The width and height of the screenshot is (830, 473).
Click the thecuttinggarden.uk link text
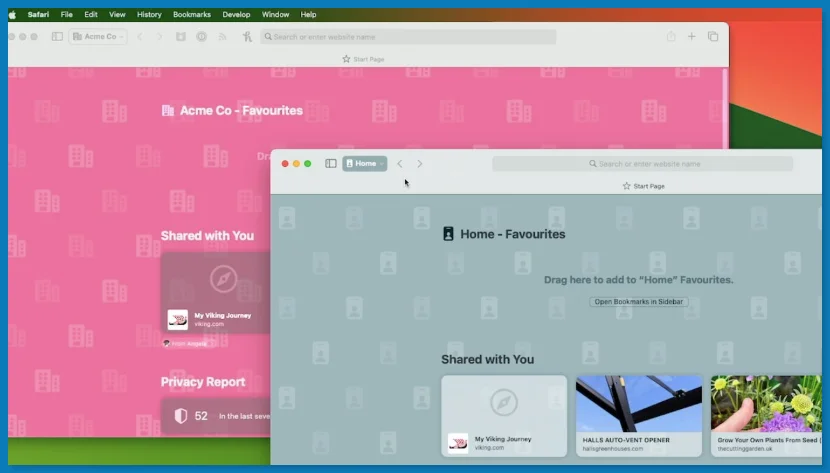pos(745,449)
